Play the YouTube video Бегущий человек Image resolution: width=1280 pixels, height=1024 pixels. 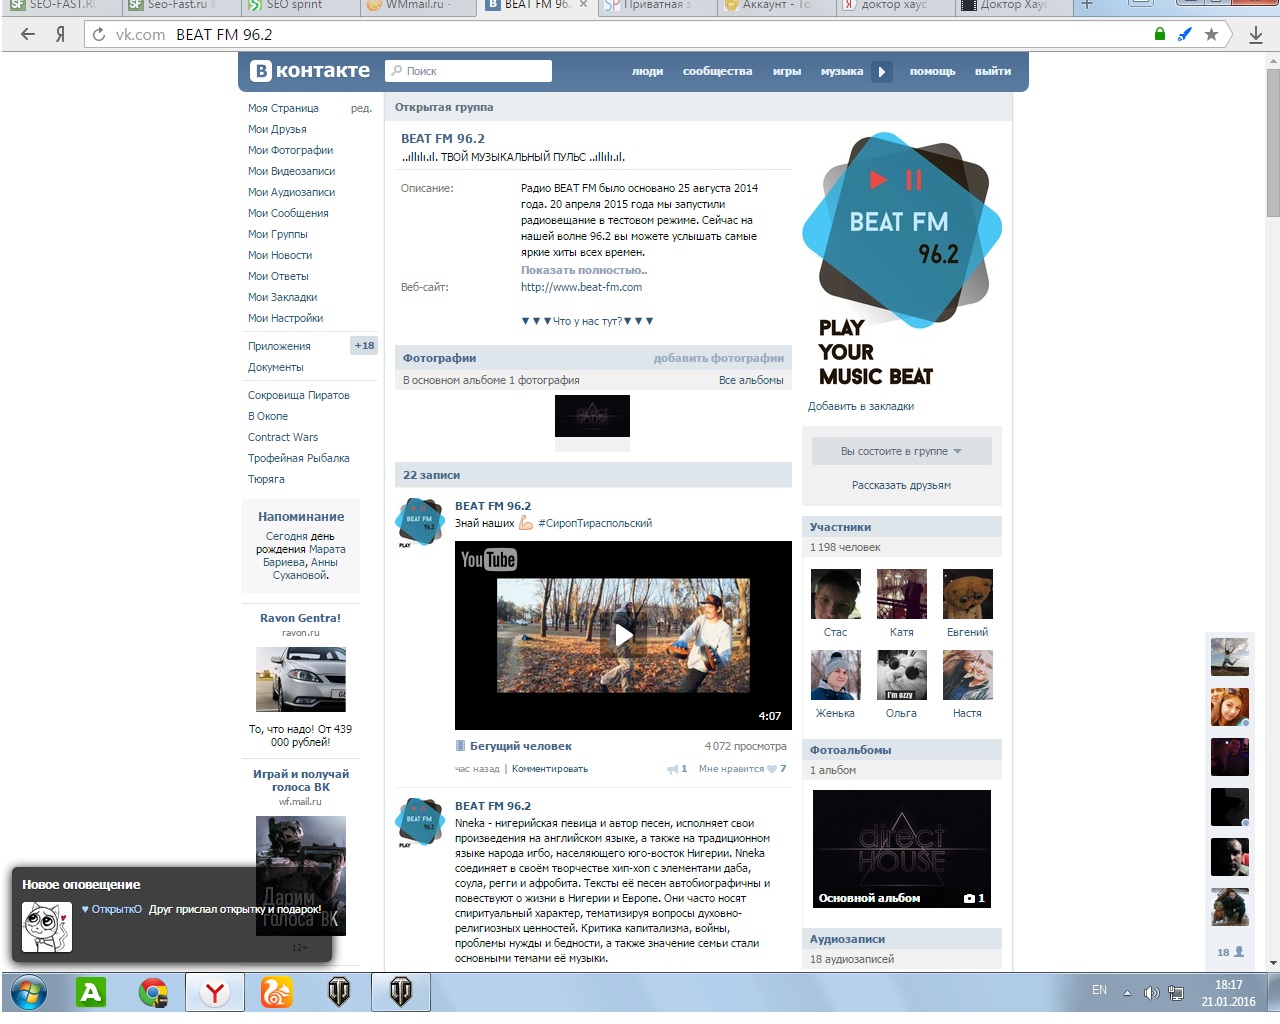623,635
